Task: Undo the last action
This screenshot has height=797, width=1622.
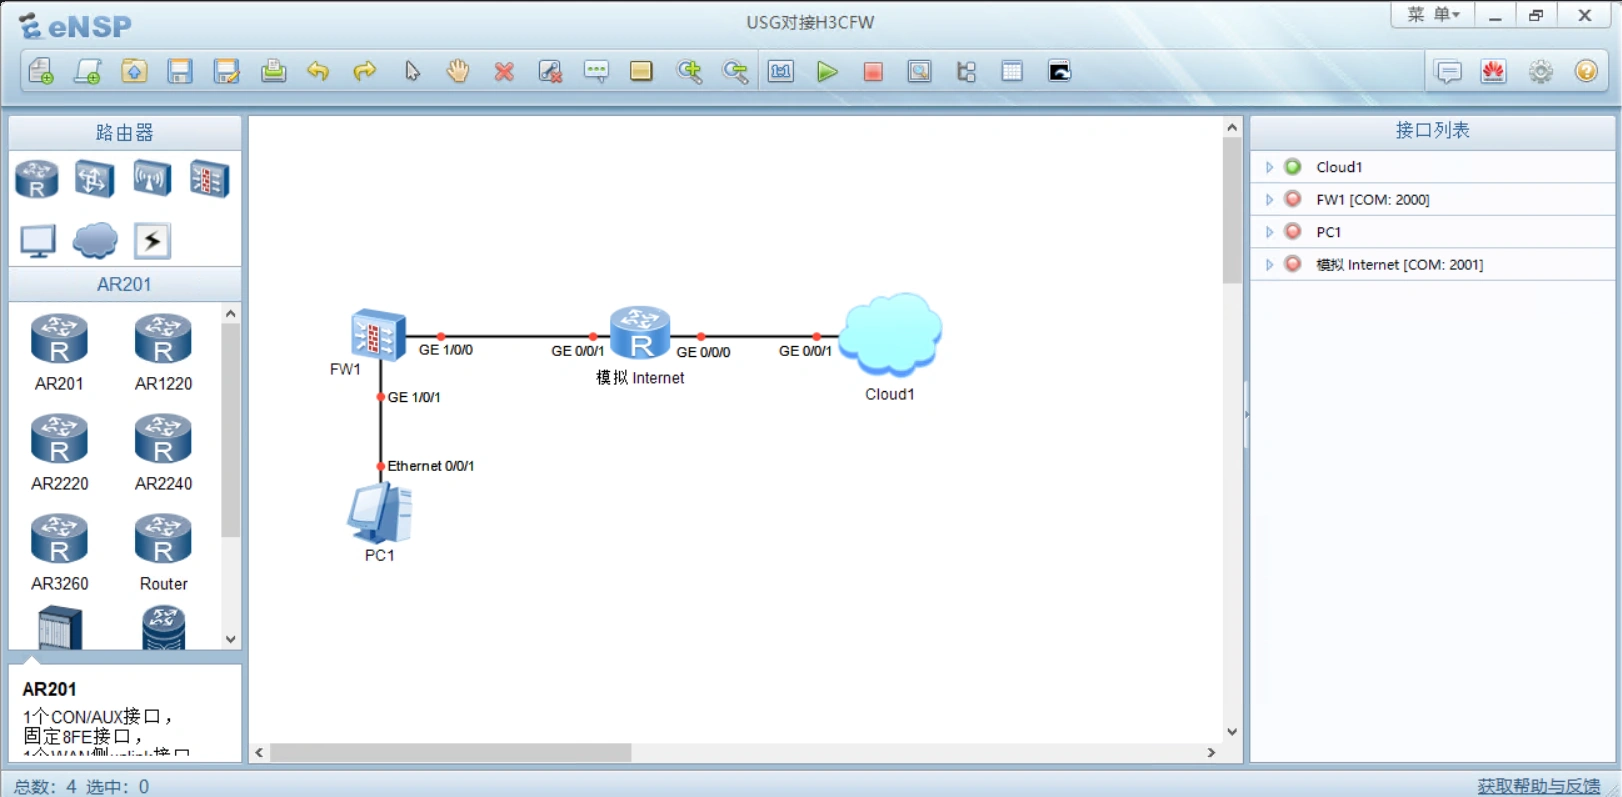Action: click(x=318, y=71)
